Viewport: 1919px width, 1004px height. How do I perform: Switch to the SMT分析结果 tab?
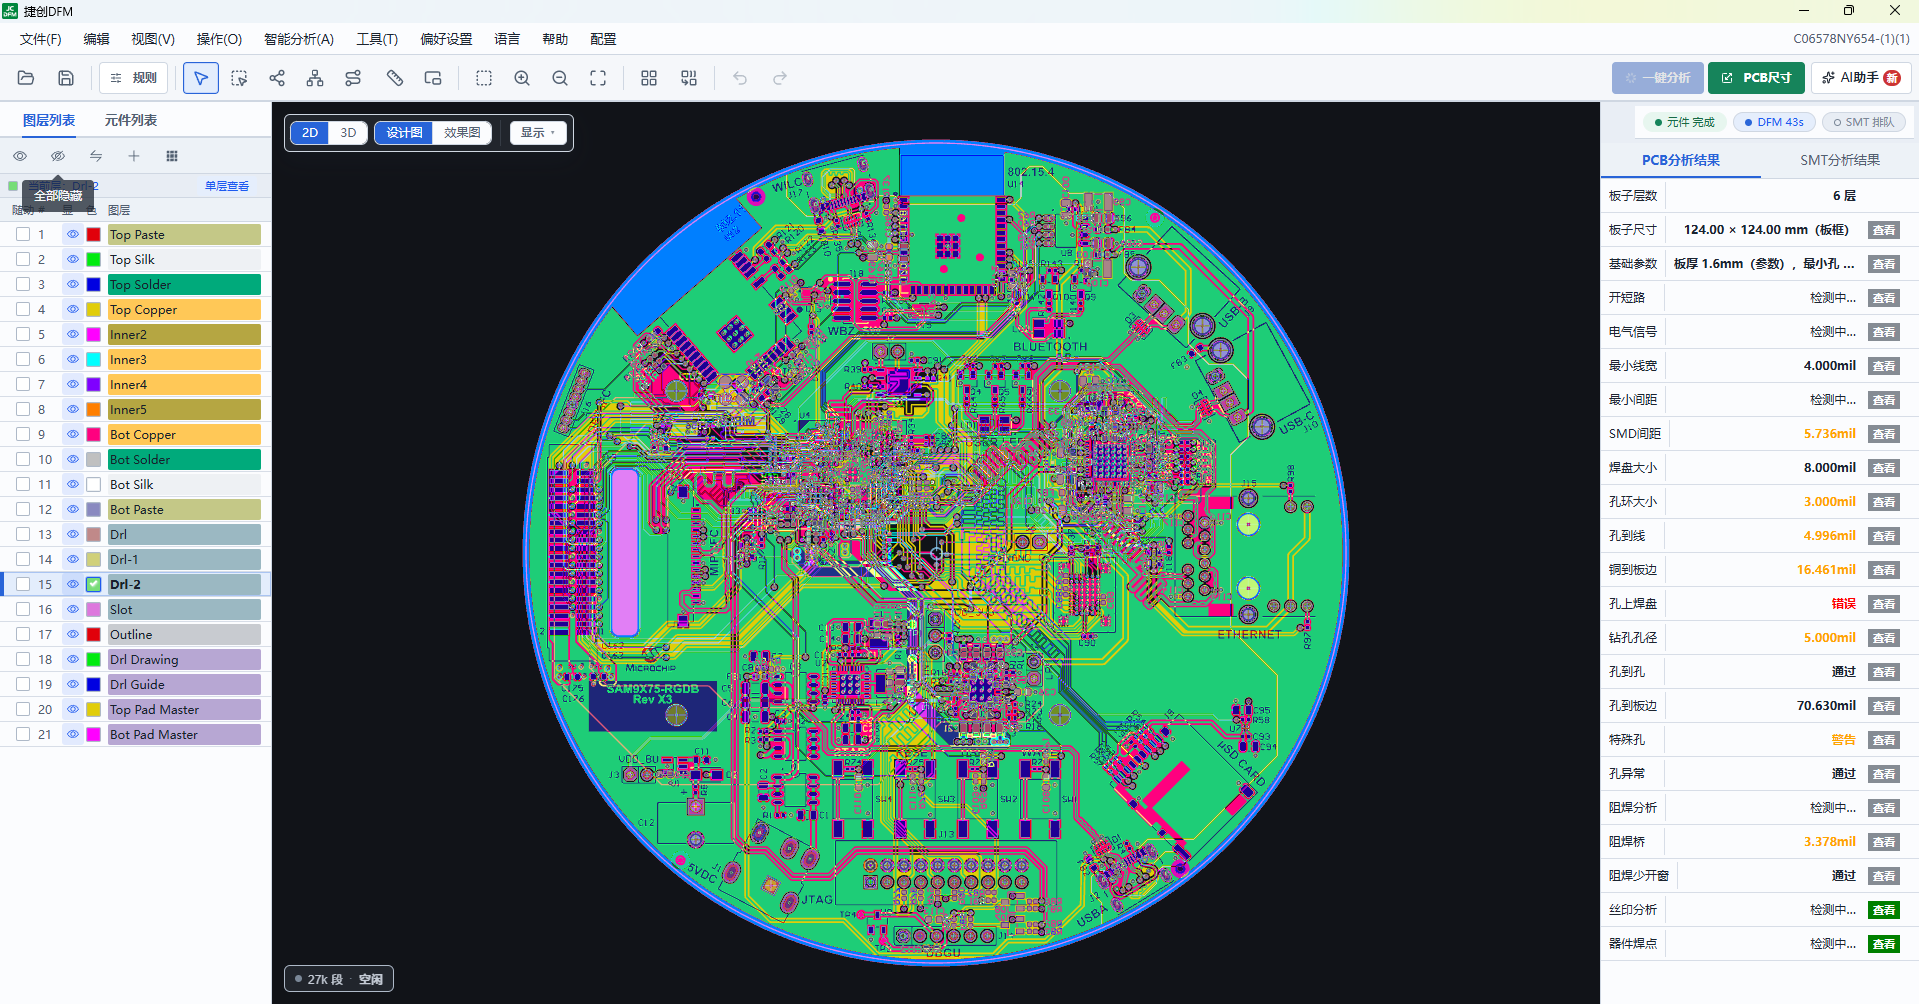point(1840,160)
